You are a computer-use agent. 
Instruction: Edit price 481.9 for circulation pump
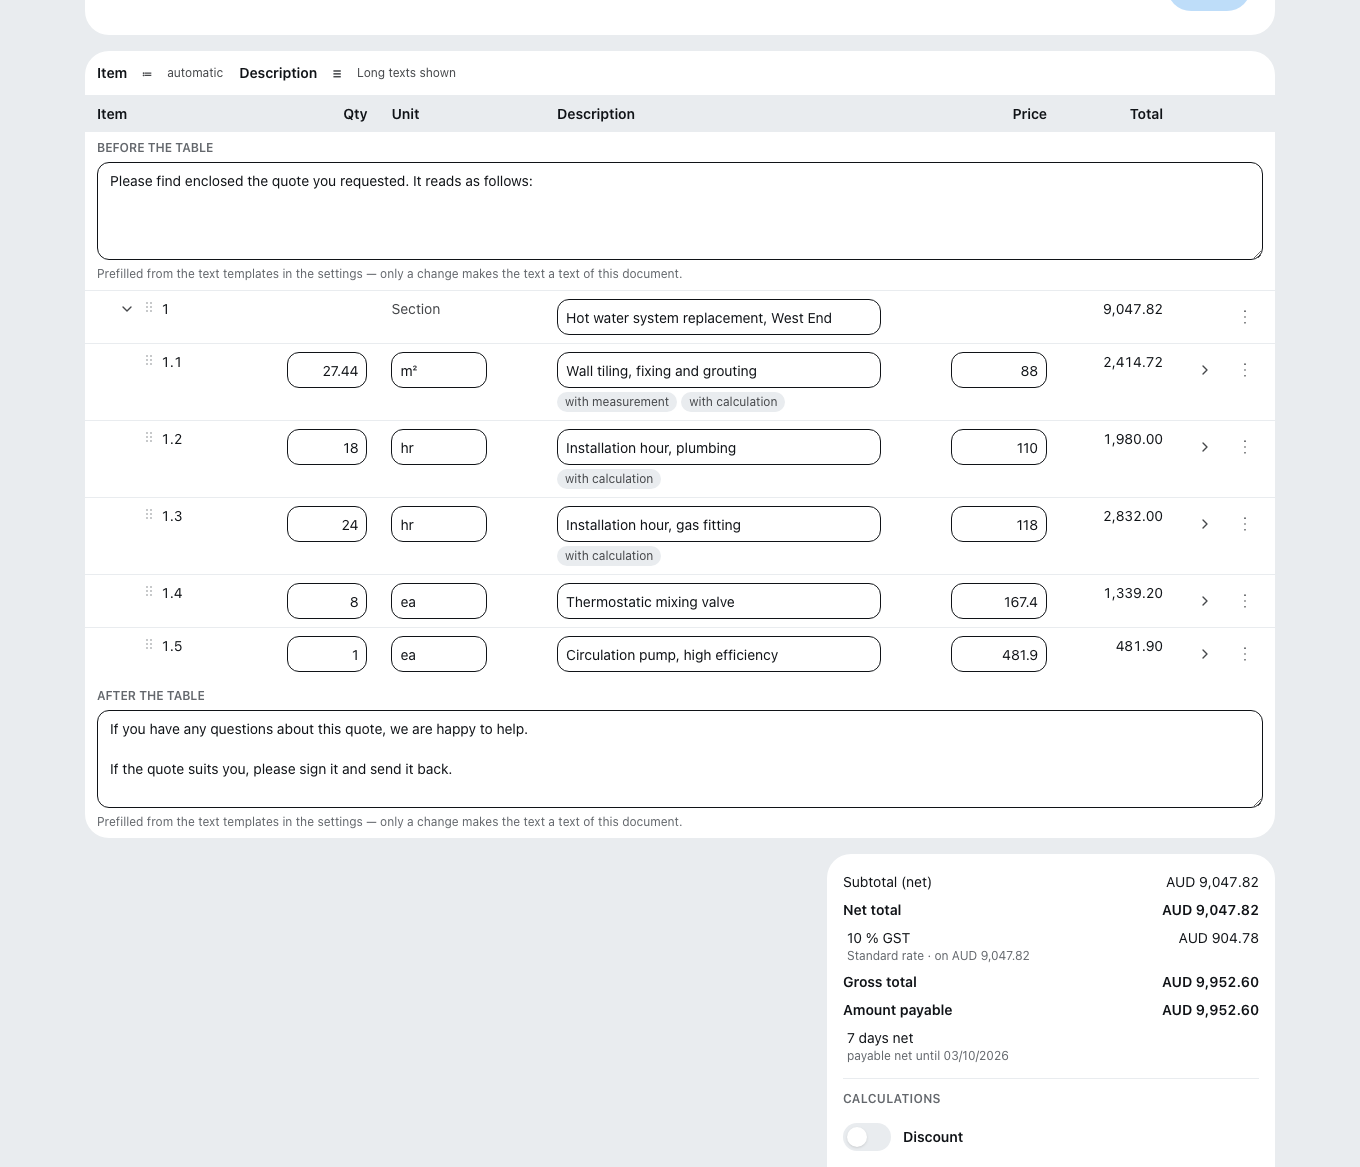[999, 654]
